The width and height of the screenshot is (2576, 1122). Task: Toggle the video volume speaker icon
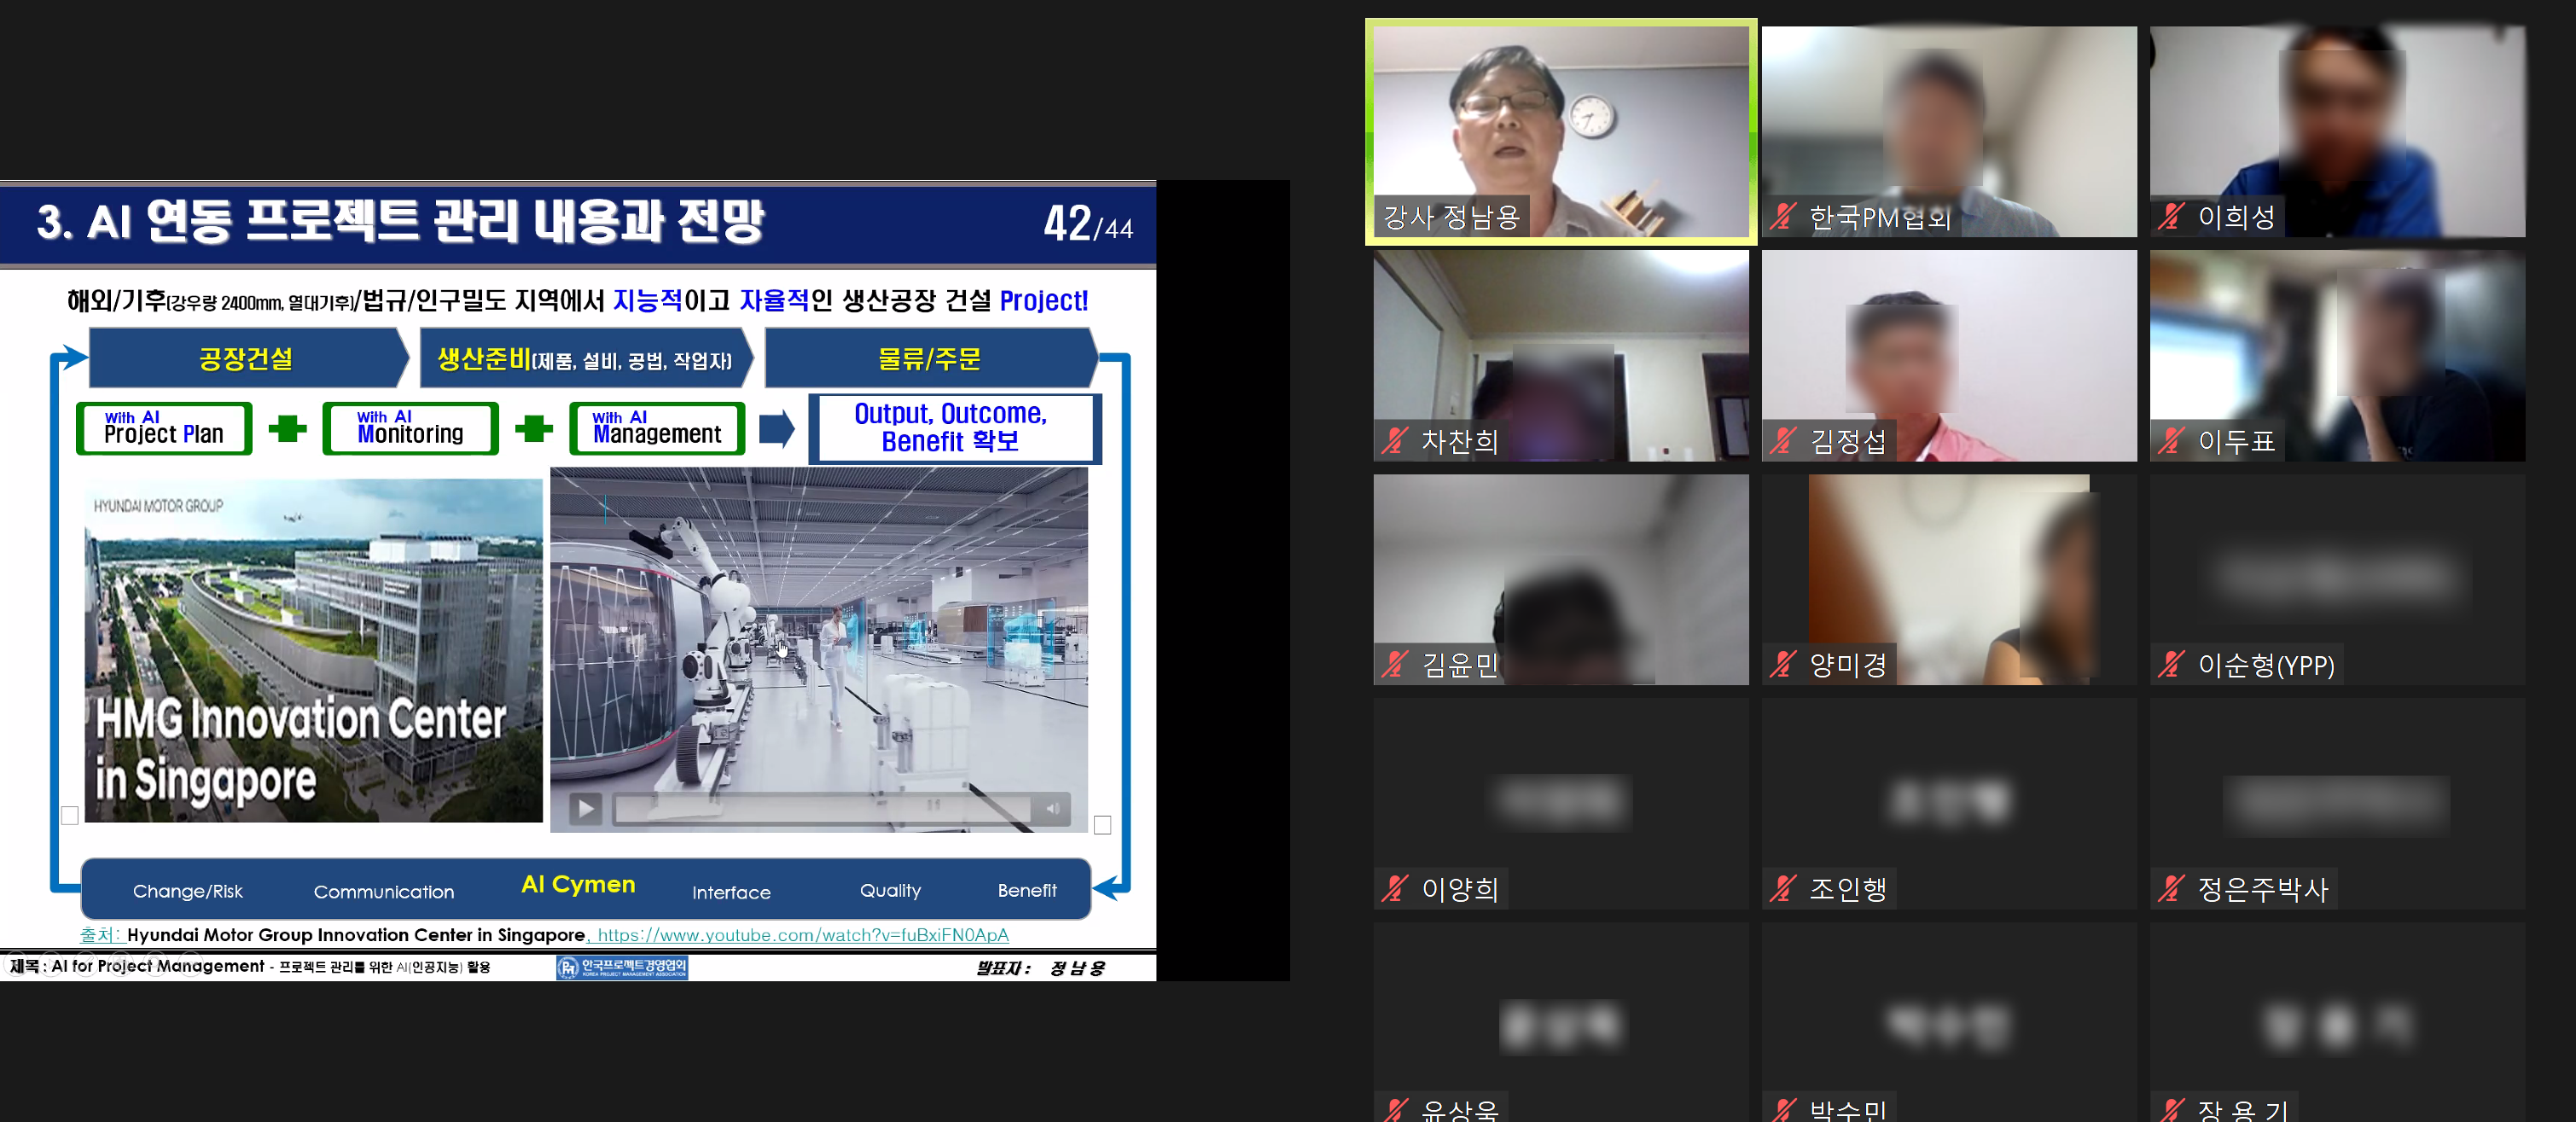(x=1052, y=808)
